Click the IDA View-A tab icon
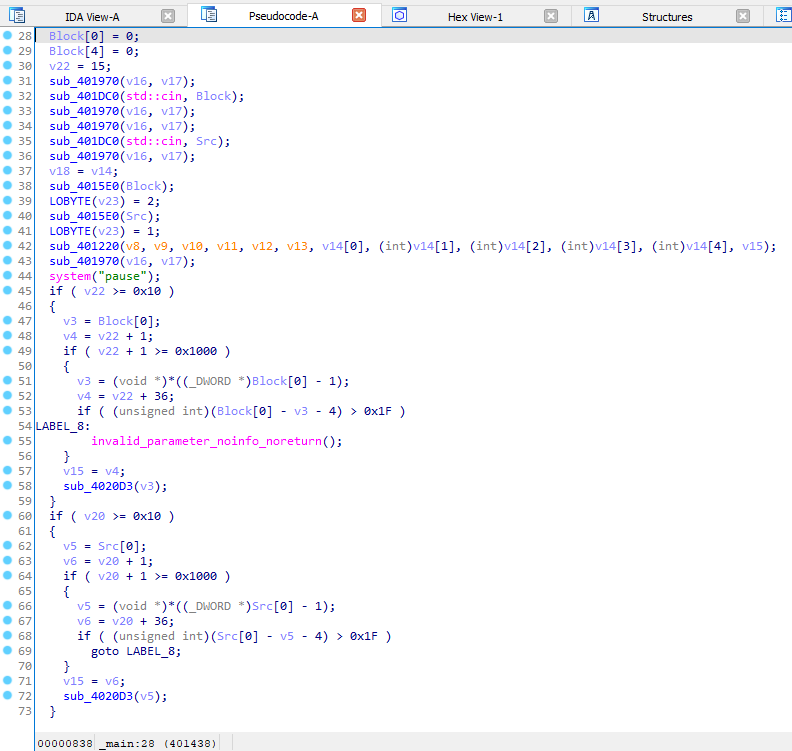The height and width of the screenshot is (751, 792). pyautogui.click(x=17, y=16)
